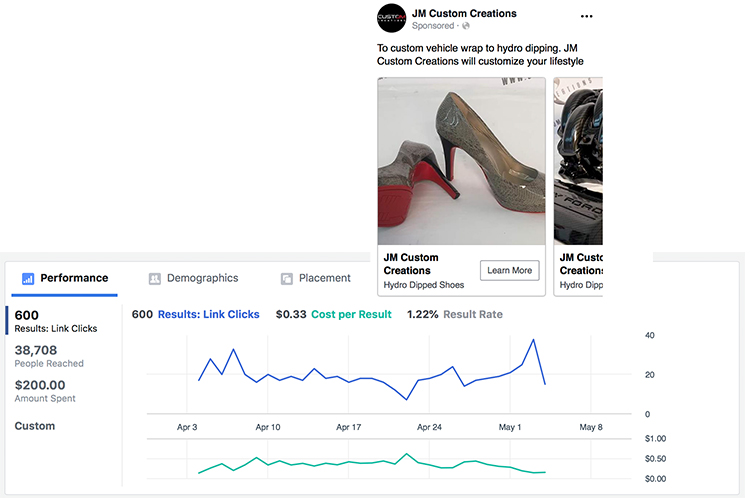The width and height of the screenshot is (750, 500).
Task: Click the Demographics people icon
Action: 154,278
